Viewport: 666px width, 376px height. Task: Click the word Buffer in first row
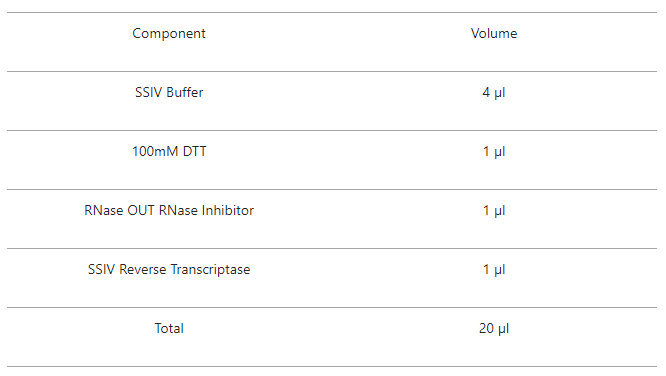point(184,92)
